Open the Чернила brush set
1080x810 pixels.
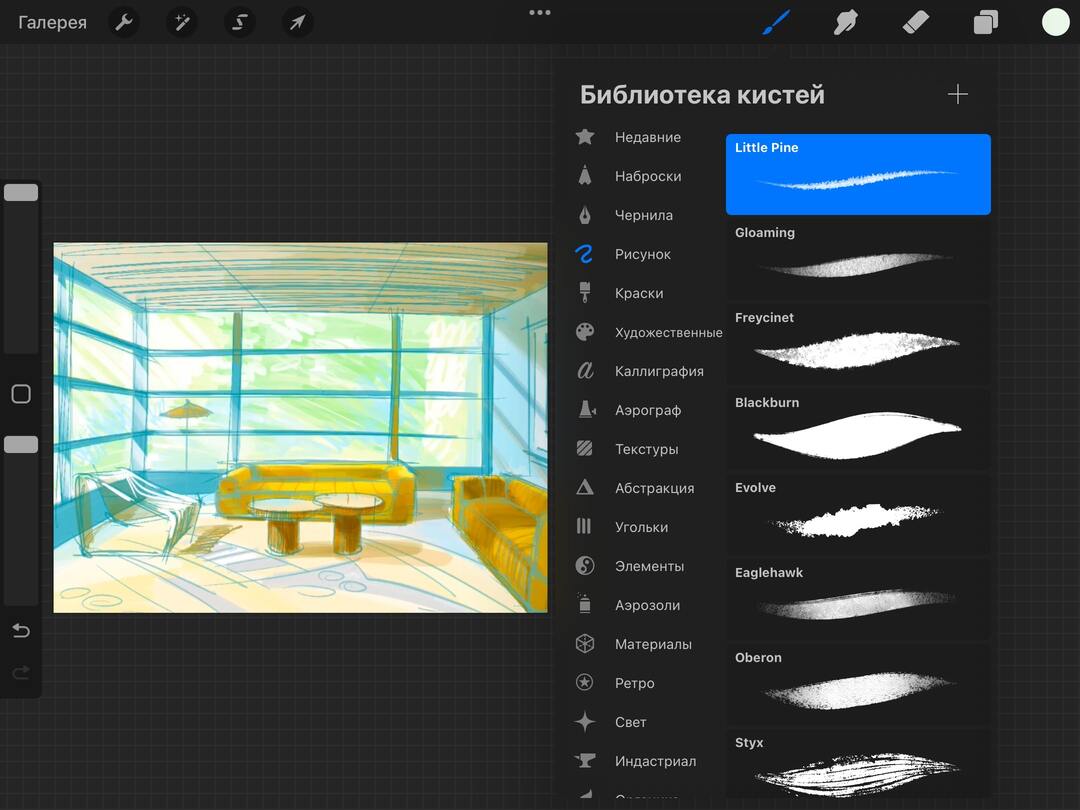(643, 215)
